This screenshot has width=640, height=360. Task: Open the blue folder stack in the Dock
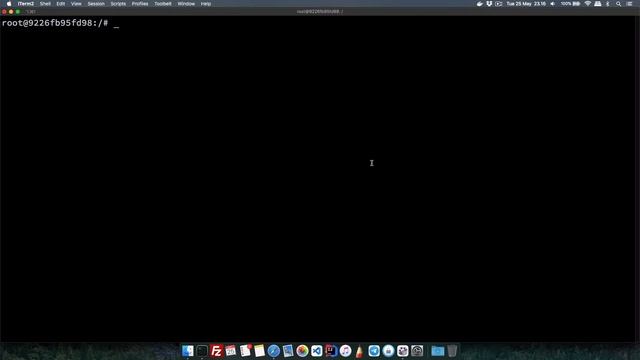438,351
